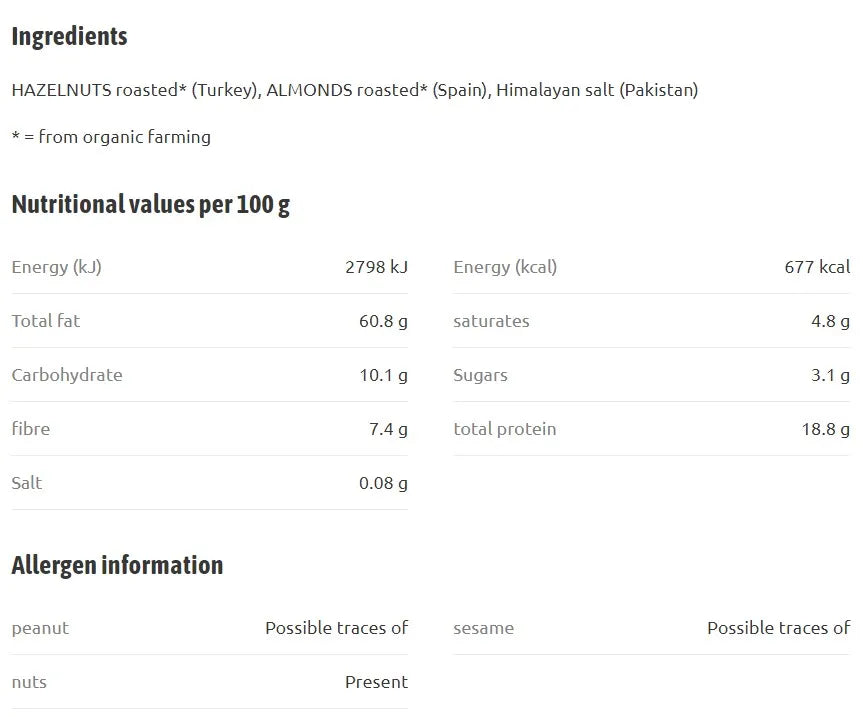Click the Allergen information heading

pos(117,566)
